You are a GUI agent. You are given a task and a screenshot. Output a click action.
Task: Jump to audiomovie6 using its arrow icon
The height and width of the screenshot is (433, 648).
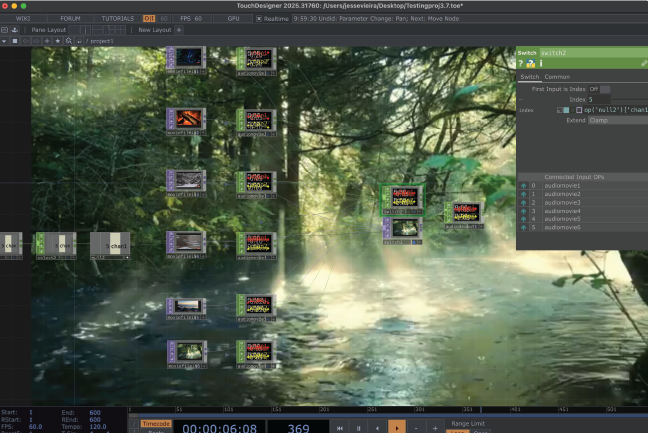coord(523,227)
